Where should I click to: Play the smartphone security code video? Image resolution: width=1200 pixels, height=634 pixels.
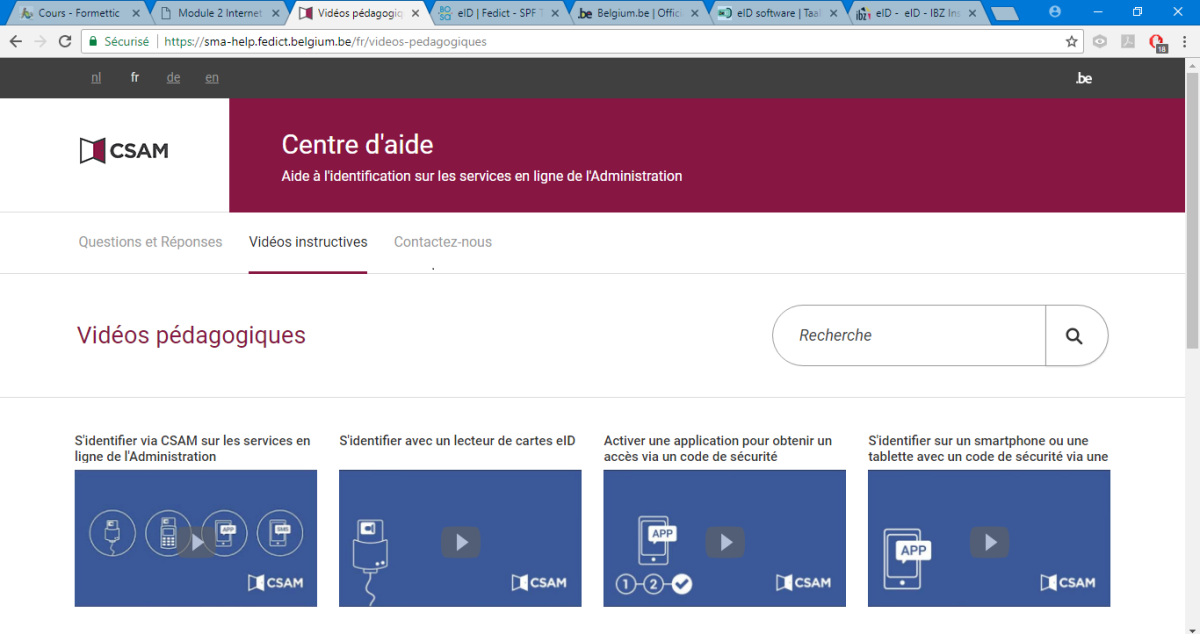[989, 542]
